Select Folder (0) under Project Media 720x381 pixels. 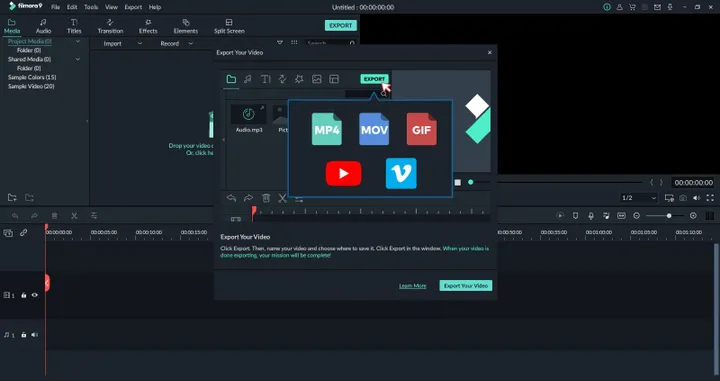[x=29, y=50]
